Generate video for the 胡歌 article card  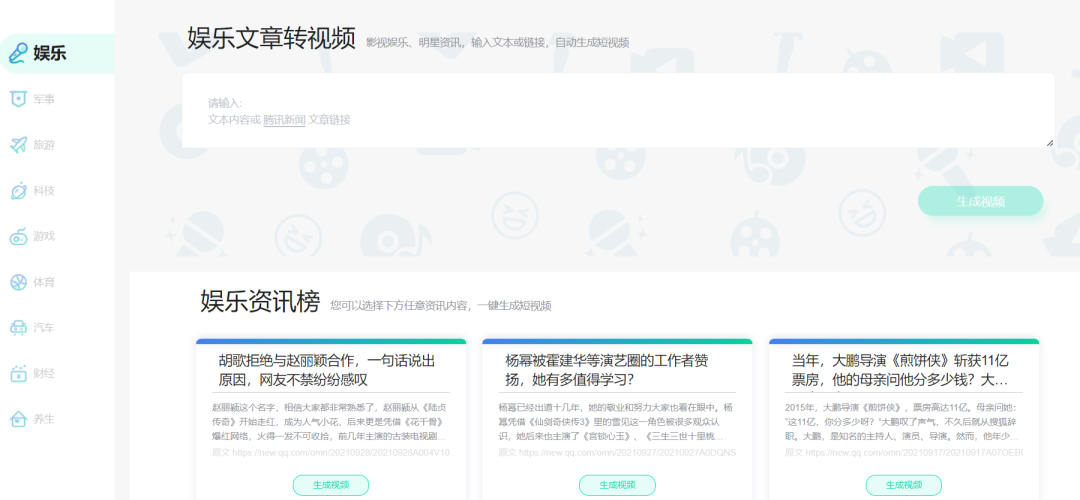click(330, 485)
